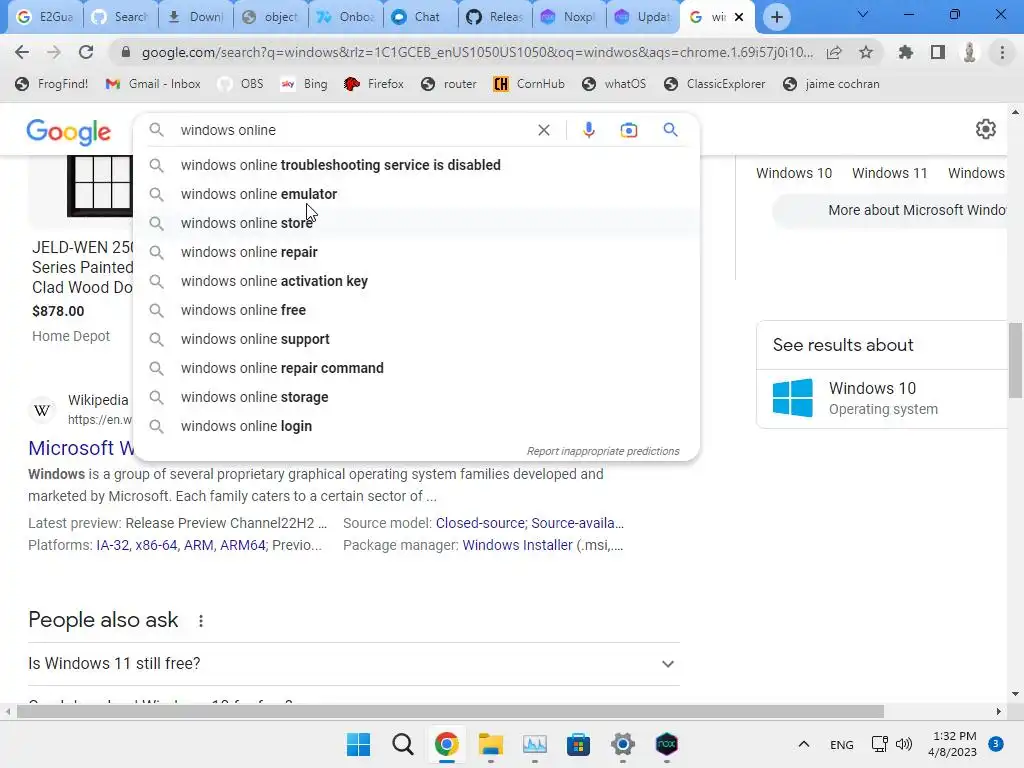Open the Windows Start button
Viewport: 1024px width, 768px height.
(359, 744)
